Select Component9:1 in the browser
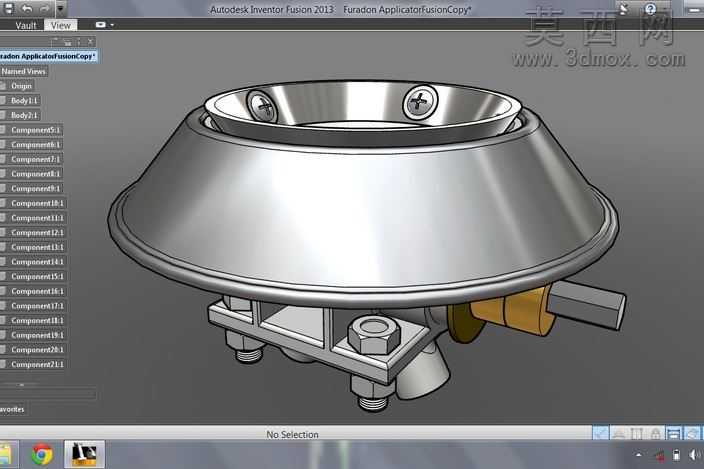 (35, 188)
